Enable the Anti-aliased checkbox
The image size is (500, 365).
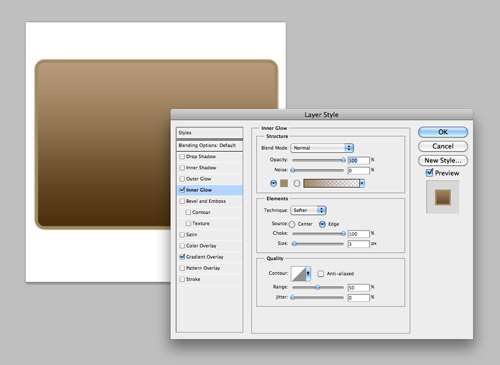point(321,274)
